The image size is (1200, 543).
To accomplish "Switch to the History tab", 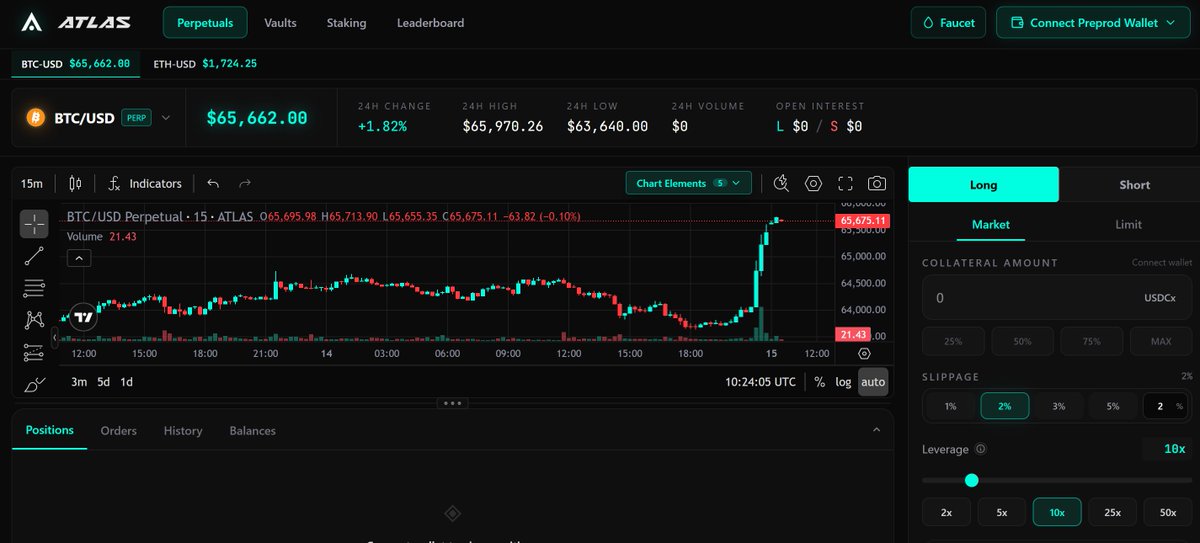I will [x=183, y=431].
